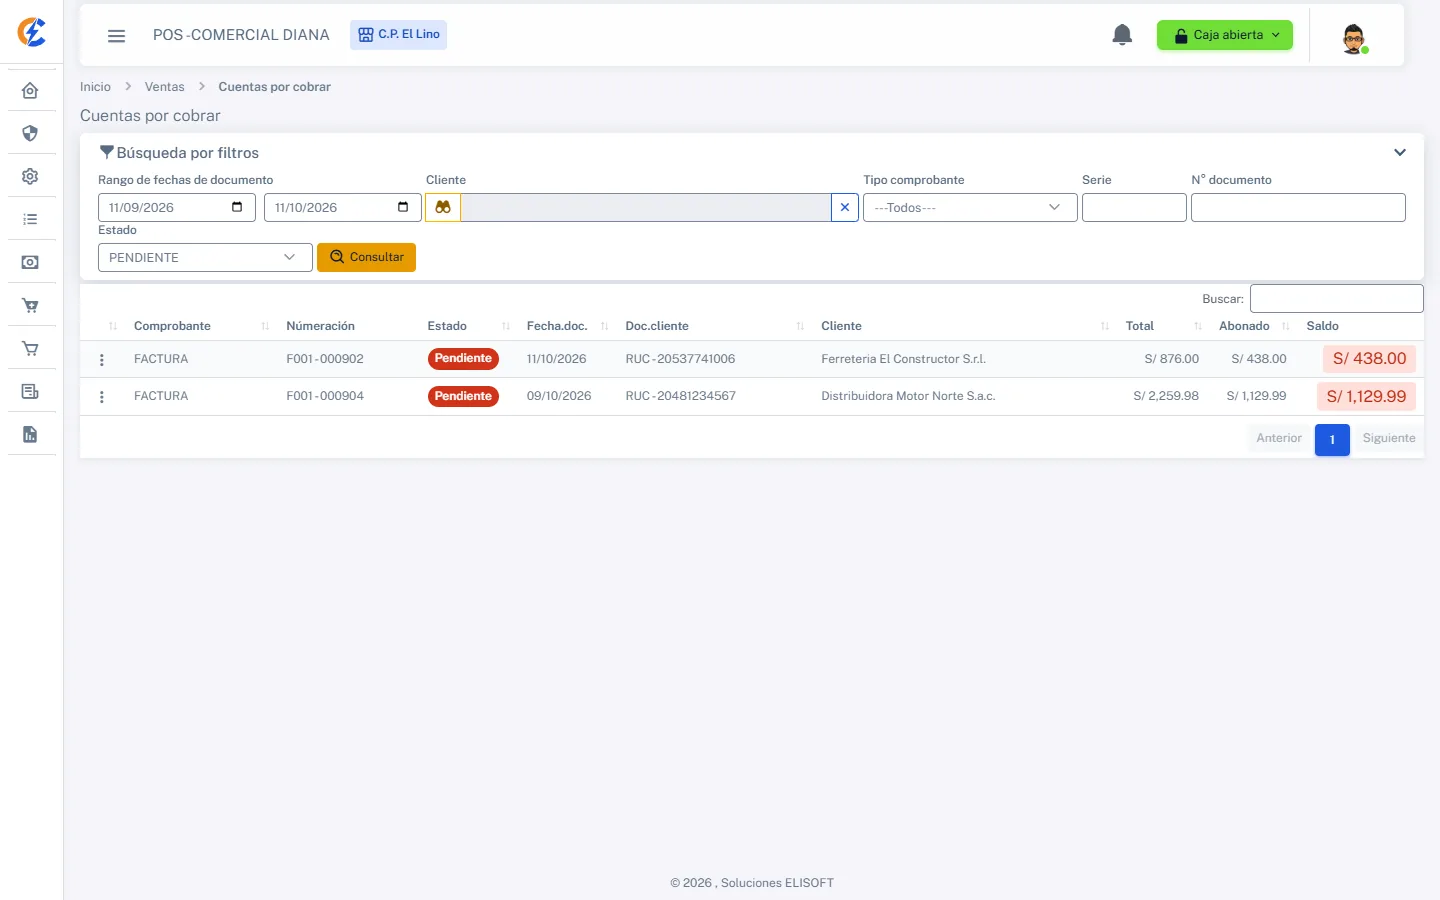Click the S/ 1,129.99 saldo value
Viewport: 1440px width, 900px height.
pyautogui.click(x=1366, y=397)
